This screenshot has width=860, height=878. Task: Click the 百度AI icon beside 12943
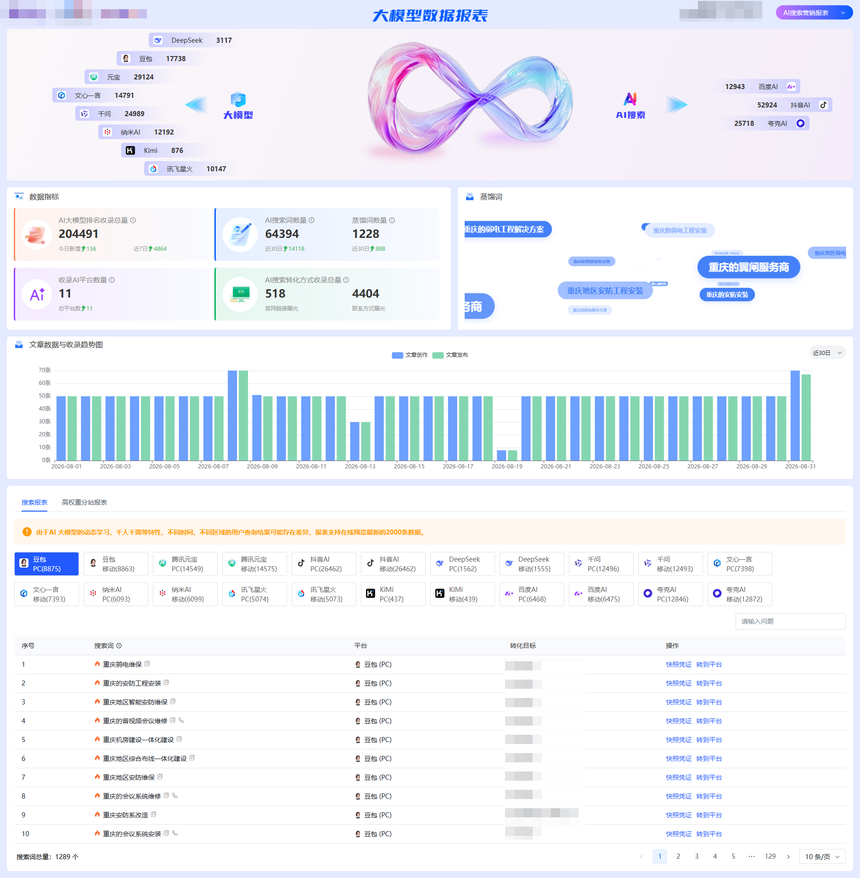click(x=791, y=86)
